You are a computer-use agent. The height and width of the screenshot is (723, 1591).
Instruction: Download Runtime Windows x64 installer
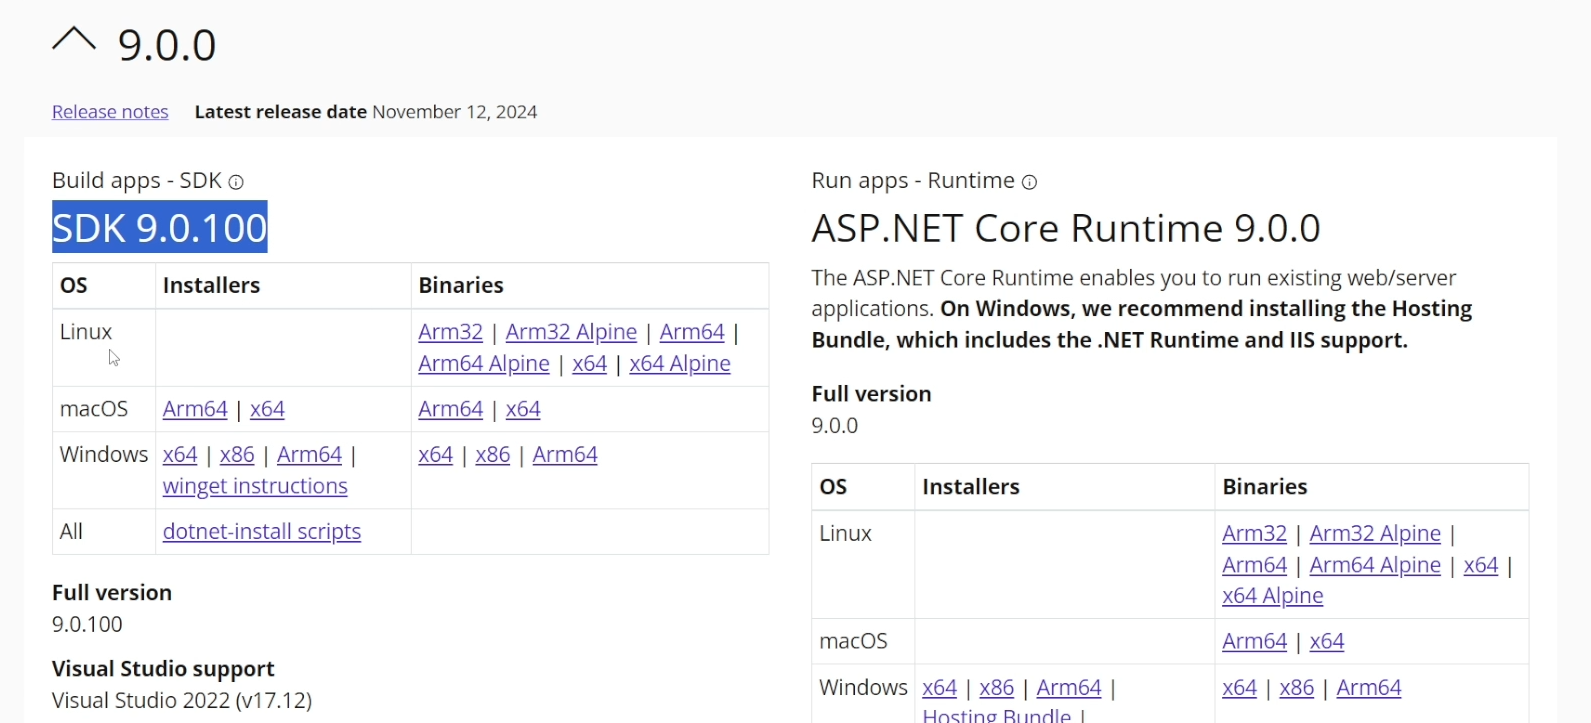pyautogui.click(x=939, y=688)
